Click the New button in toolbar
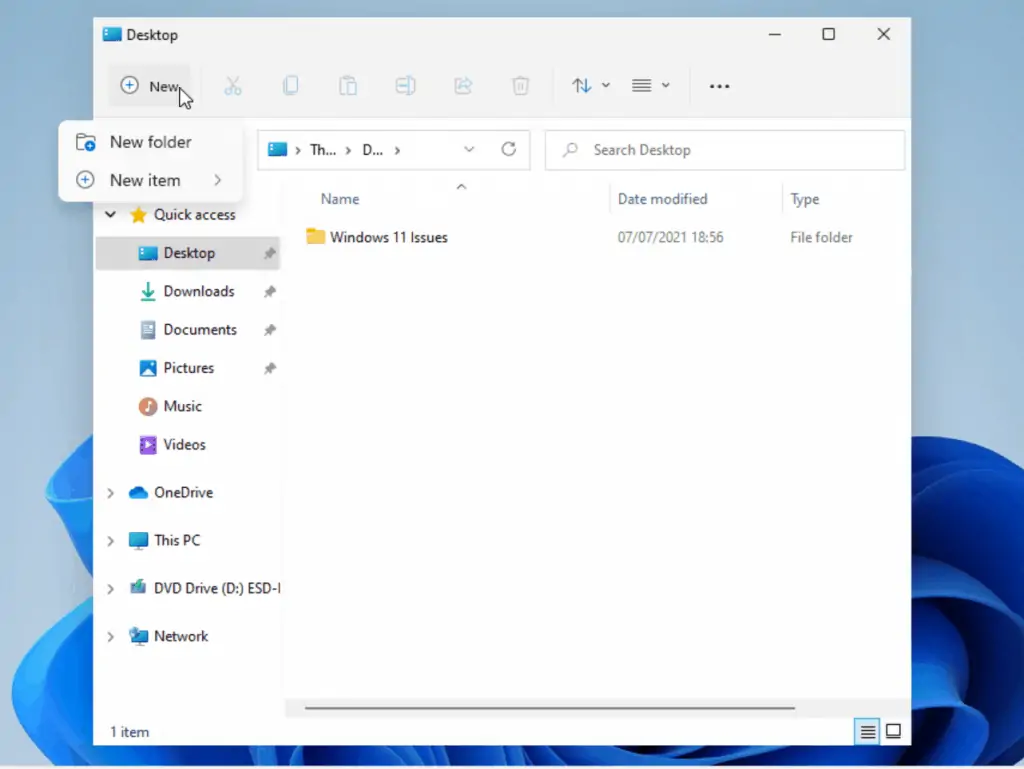This screenshot has height=769, width=1024. 150,86
